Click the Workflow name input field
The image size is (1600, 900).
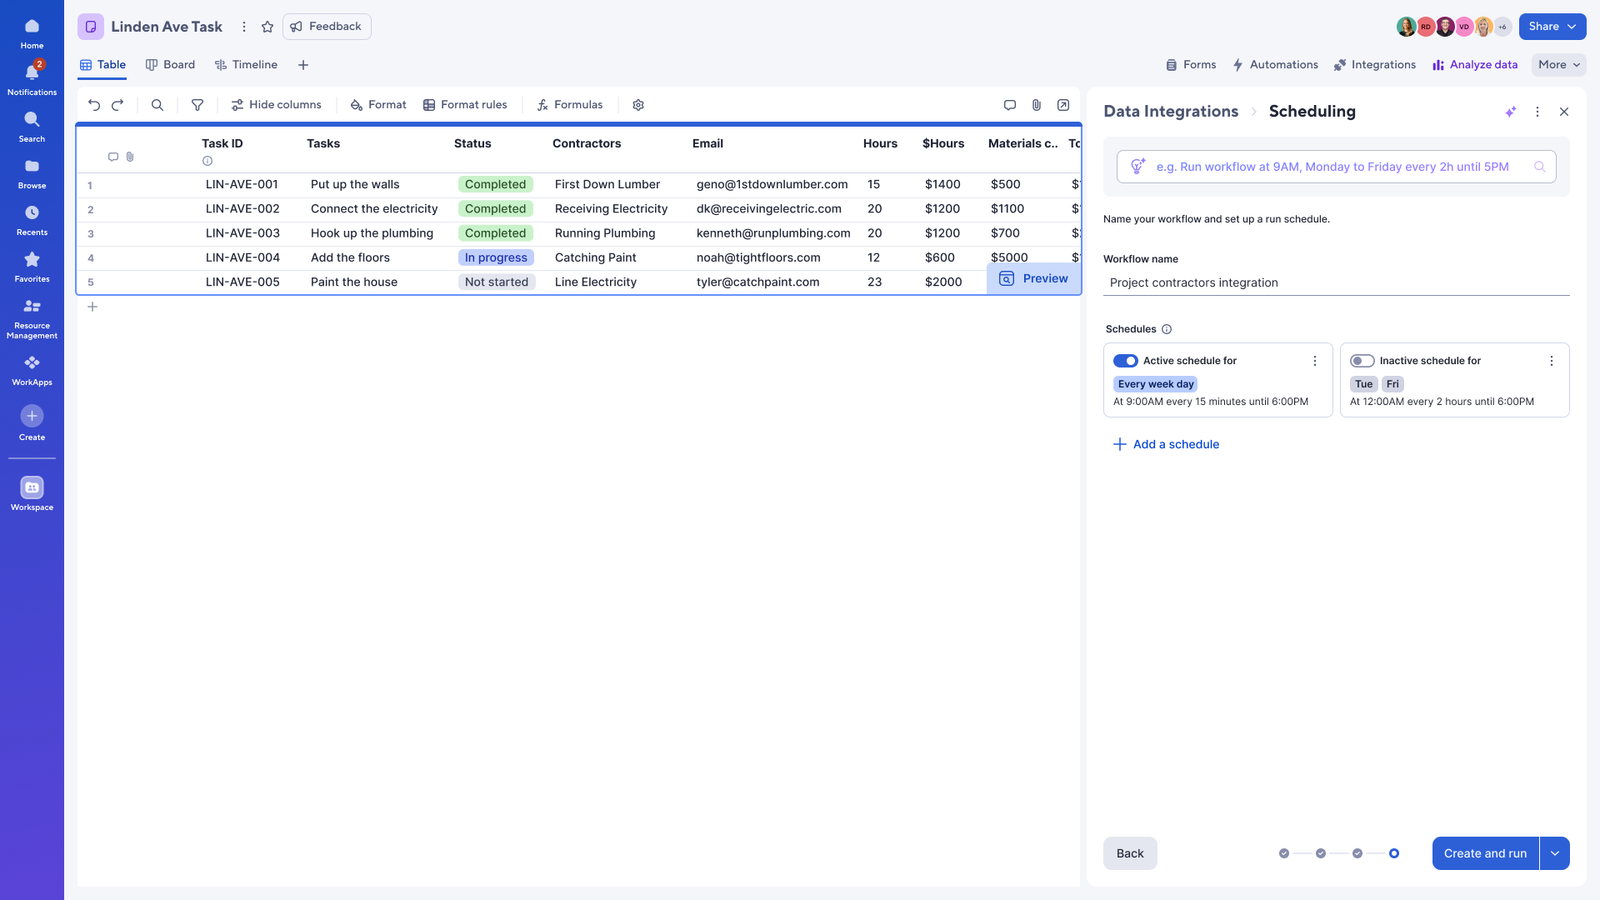click(1335, 283)
